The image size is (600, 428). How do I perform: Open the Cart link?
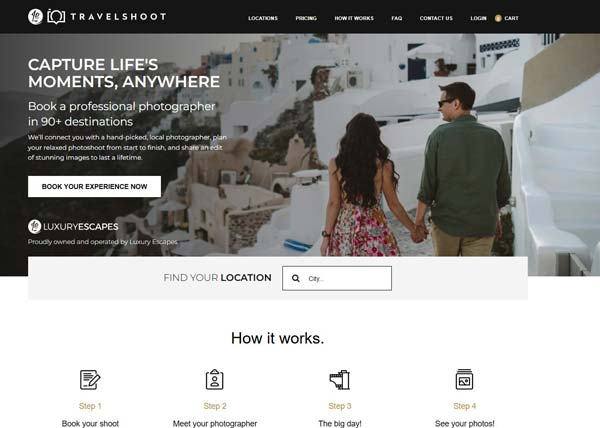511,18
